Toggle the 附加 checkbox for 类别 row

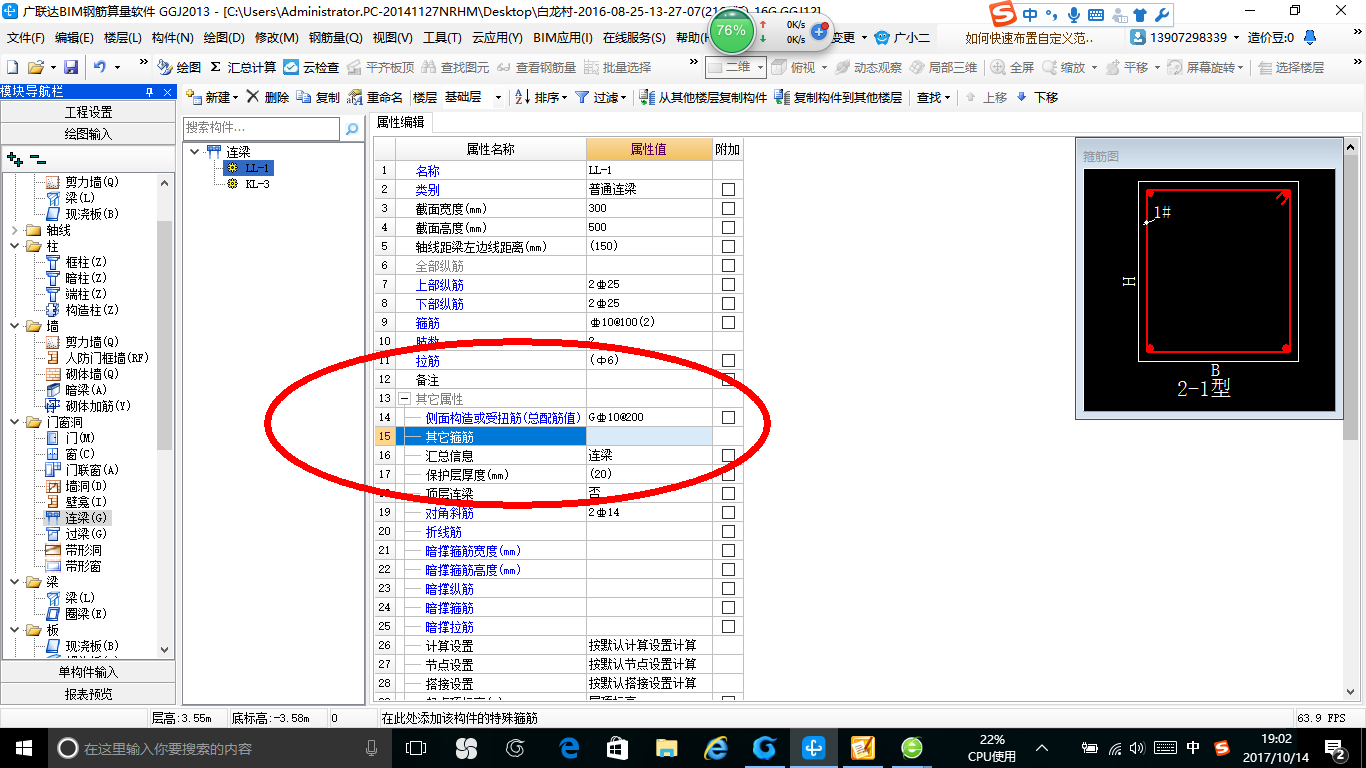(728, 190)
